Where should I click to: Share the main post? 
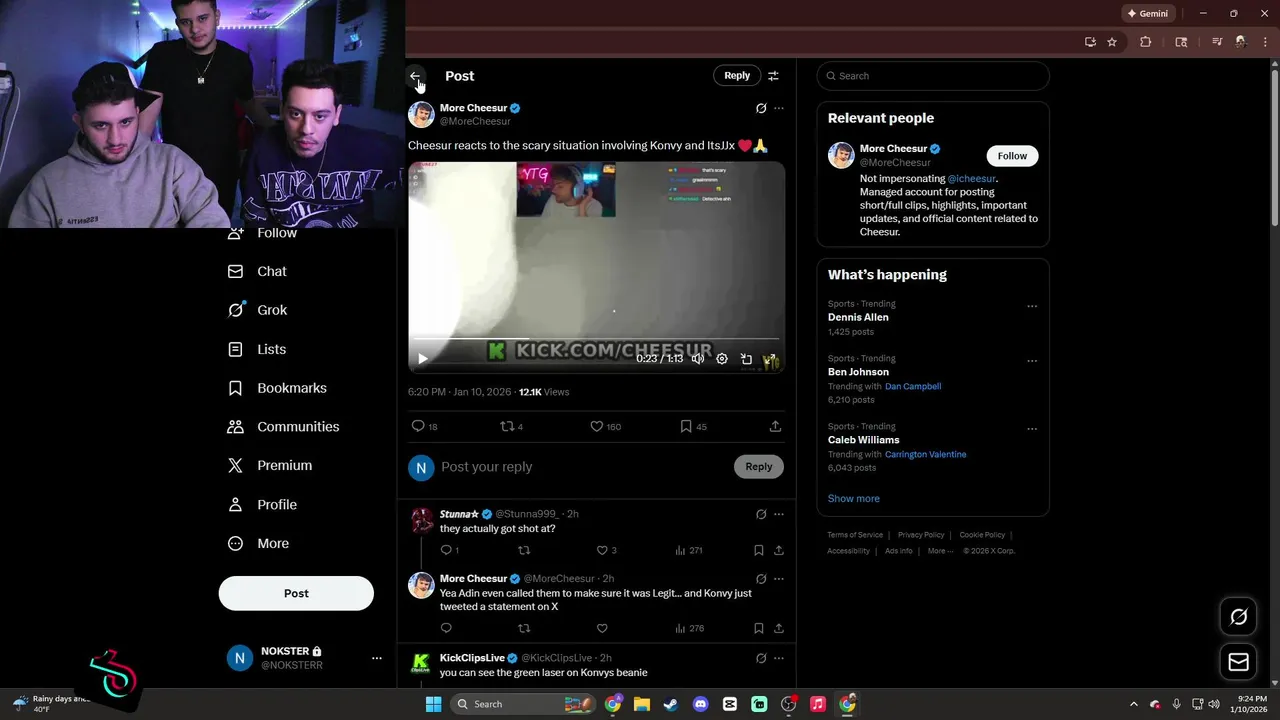pyautogui.click(x=775, y=426)
